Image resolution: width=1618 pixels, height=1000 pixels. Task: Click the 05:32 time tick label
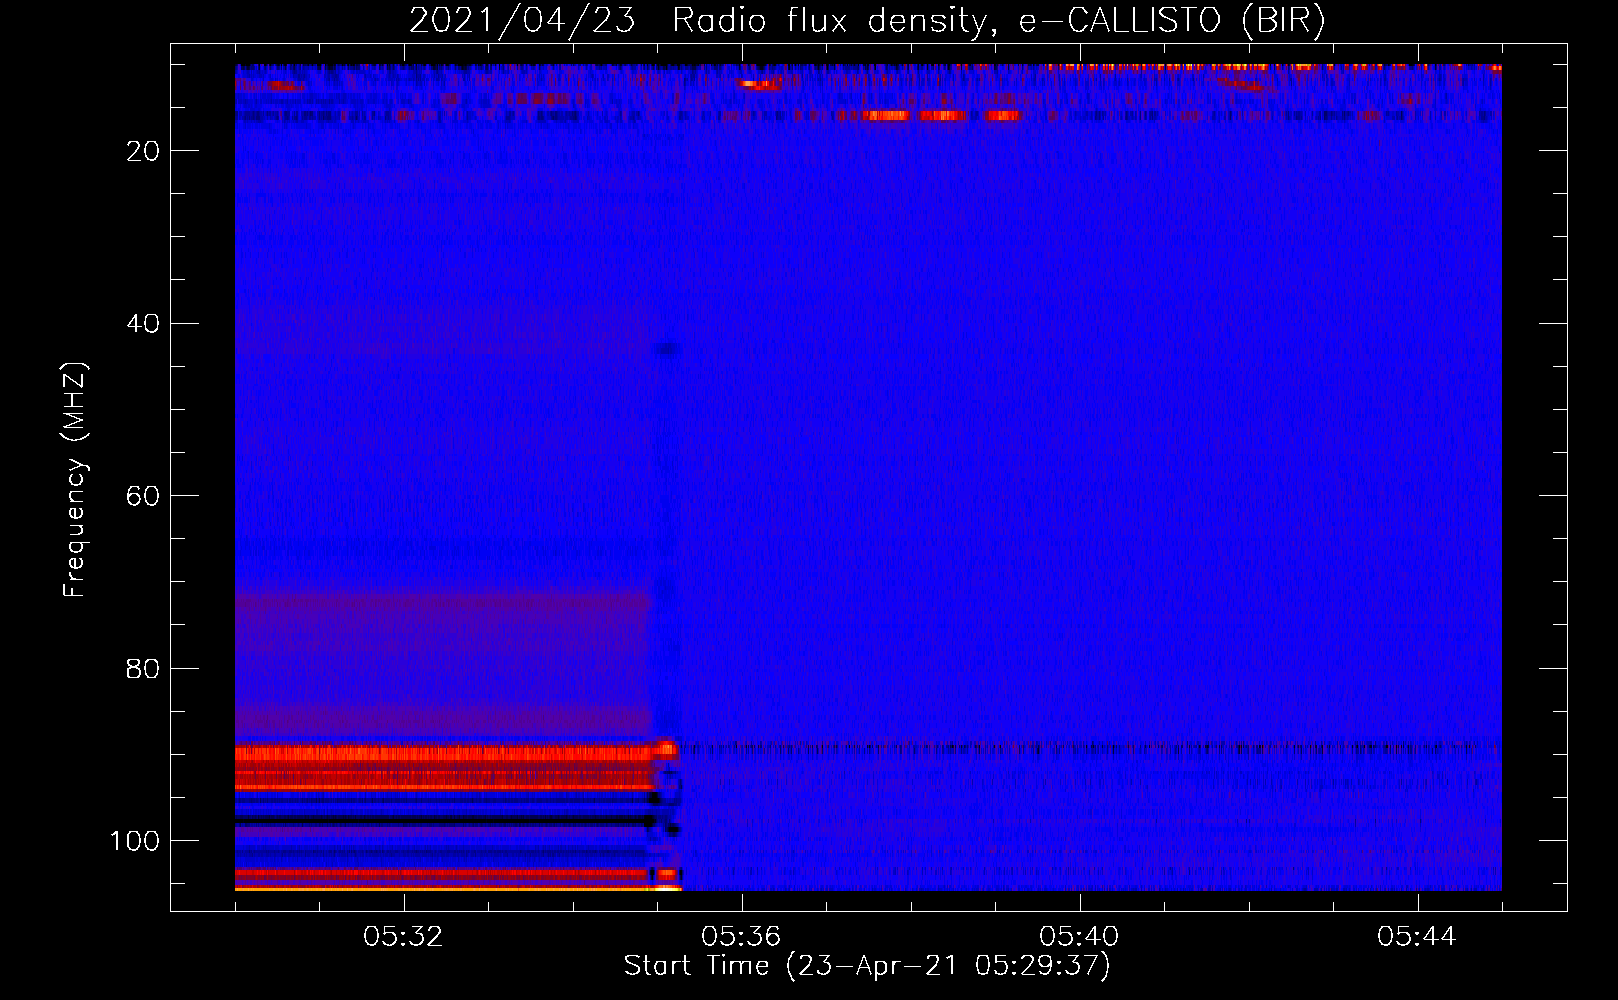click(x=403, y=937)
